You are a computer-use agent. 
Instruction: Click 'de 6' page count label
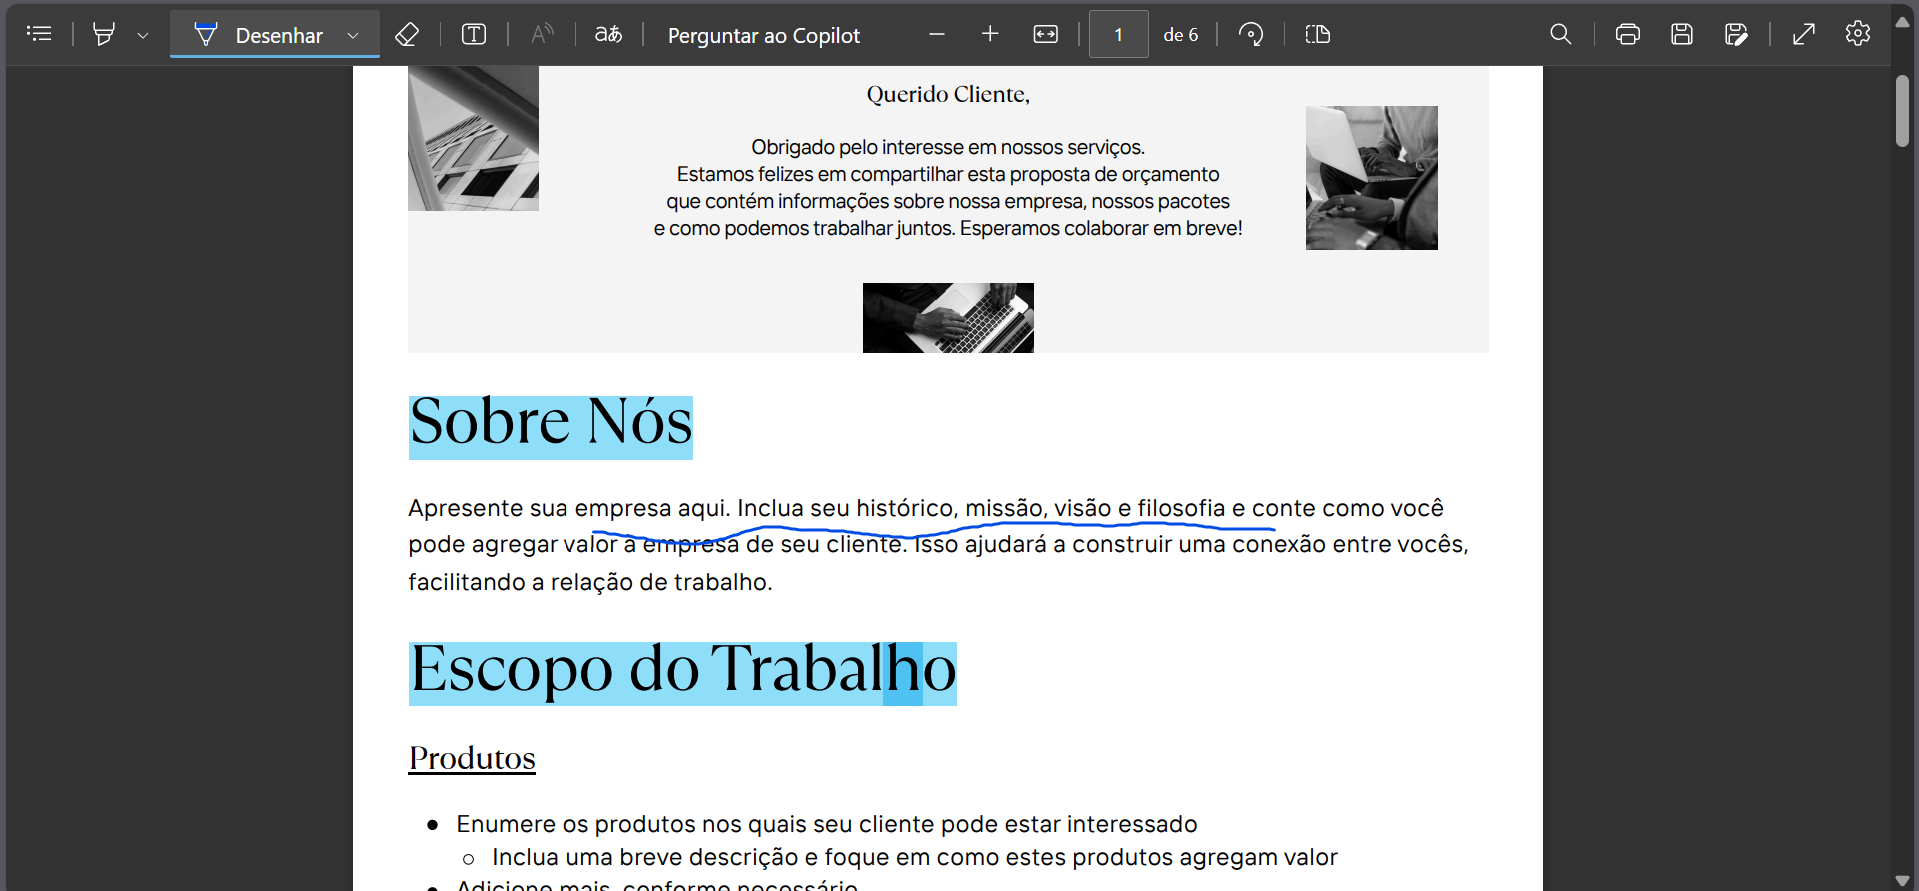click(x=1180, y=35)
